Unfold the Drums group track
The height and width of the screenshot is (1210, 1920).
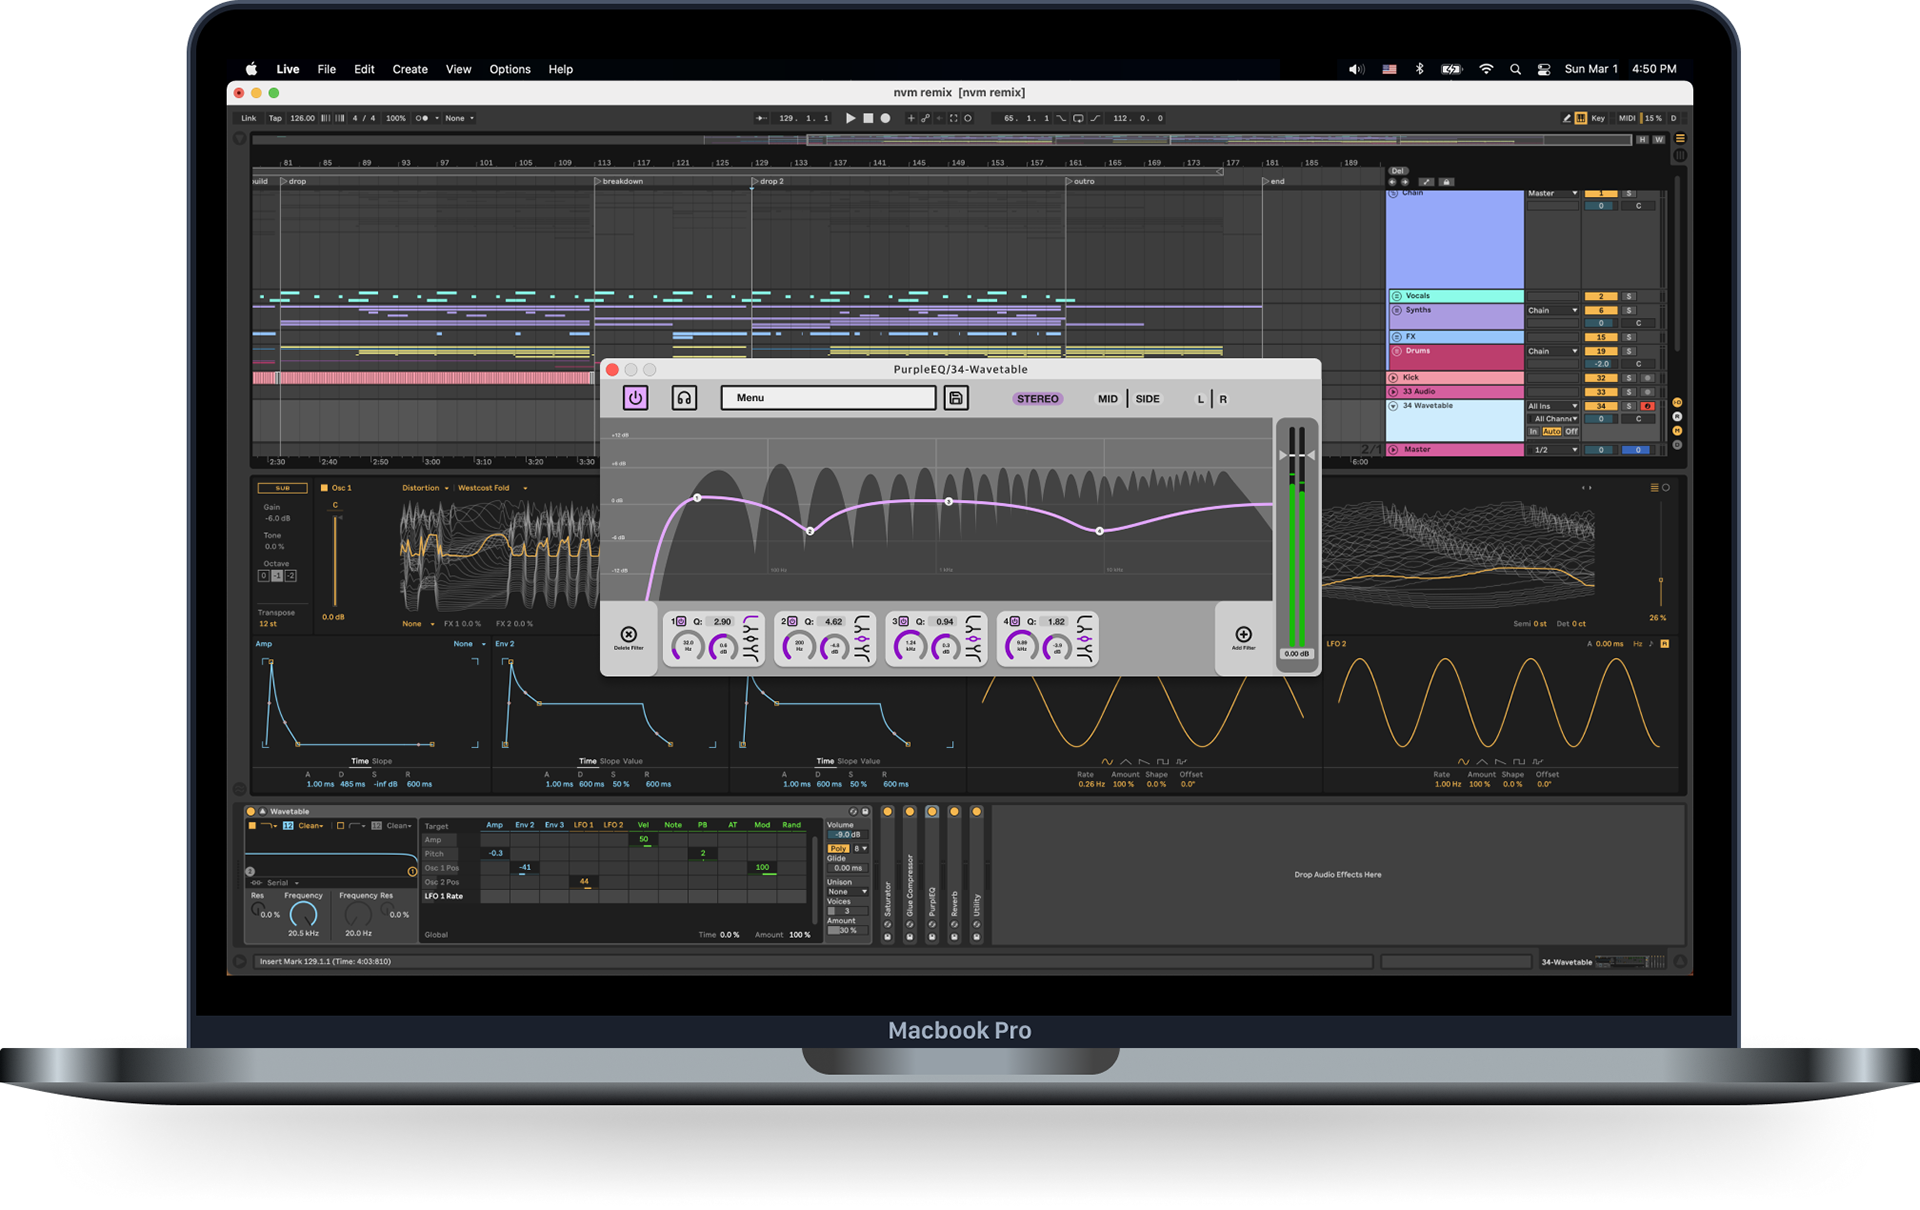(x=1396, y=351)
